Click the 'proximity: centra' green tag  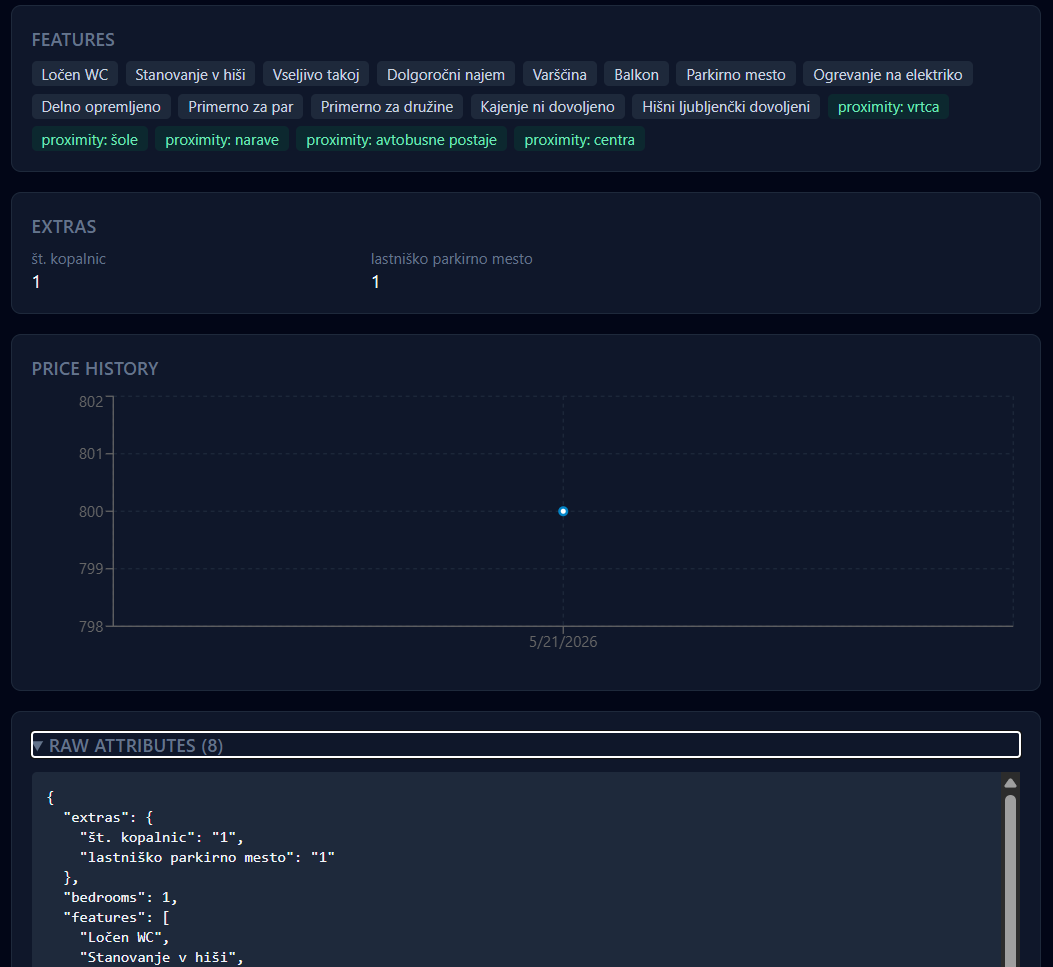click(579, 139)
